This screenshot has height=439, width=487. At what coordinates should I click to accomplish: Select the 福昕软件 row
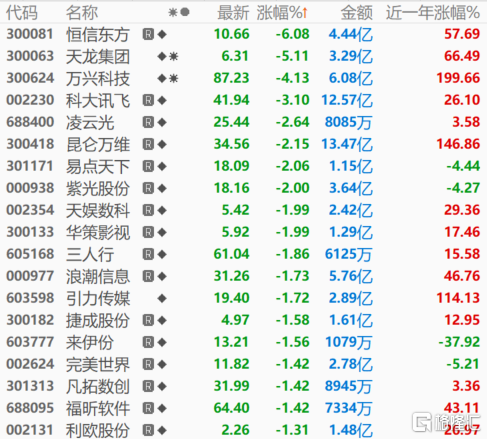pyautogui.click(x=243, y=408)
